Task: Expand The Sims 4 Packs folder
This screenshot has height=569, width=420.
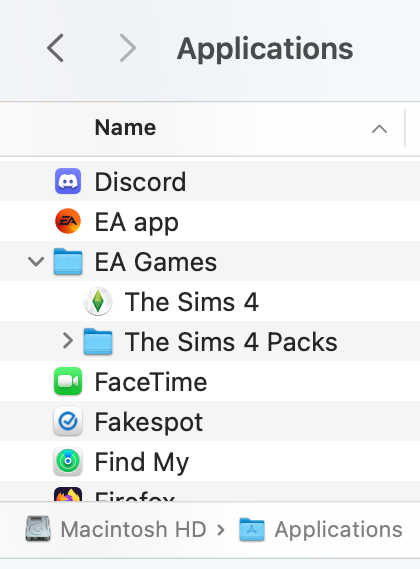Action: pos(68,341)
